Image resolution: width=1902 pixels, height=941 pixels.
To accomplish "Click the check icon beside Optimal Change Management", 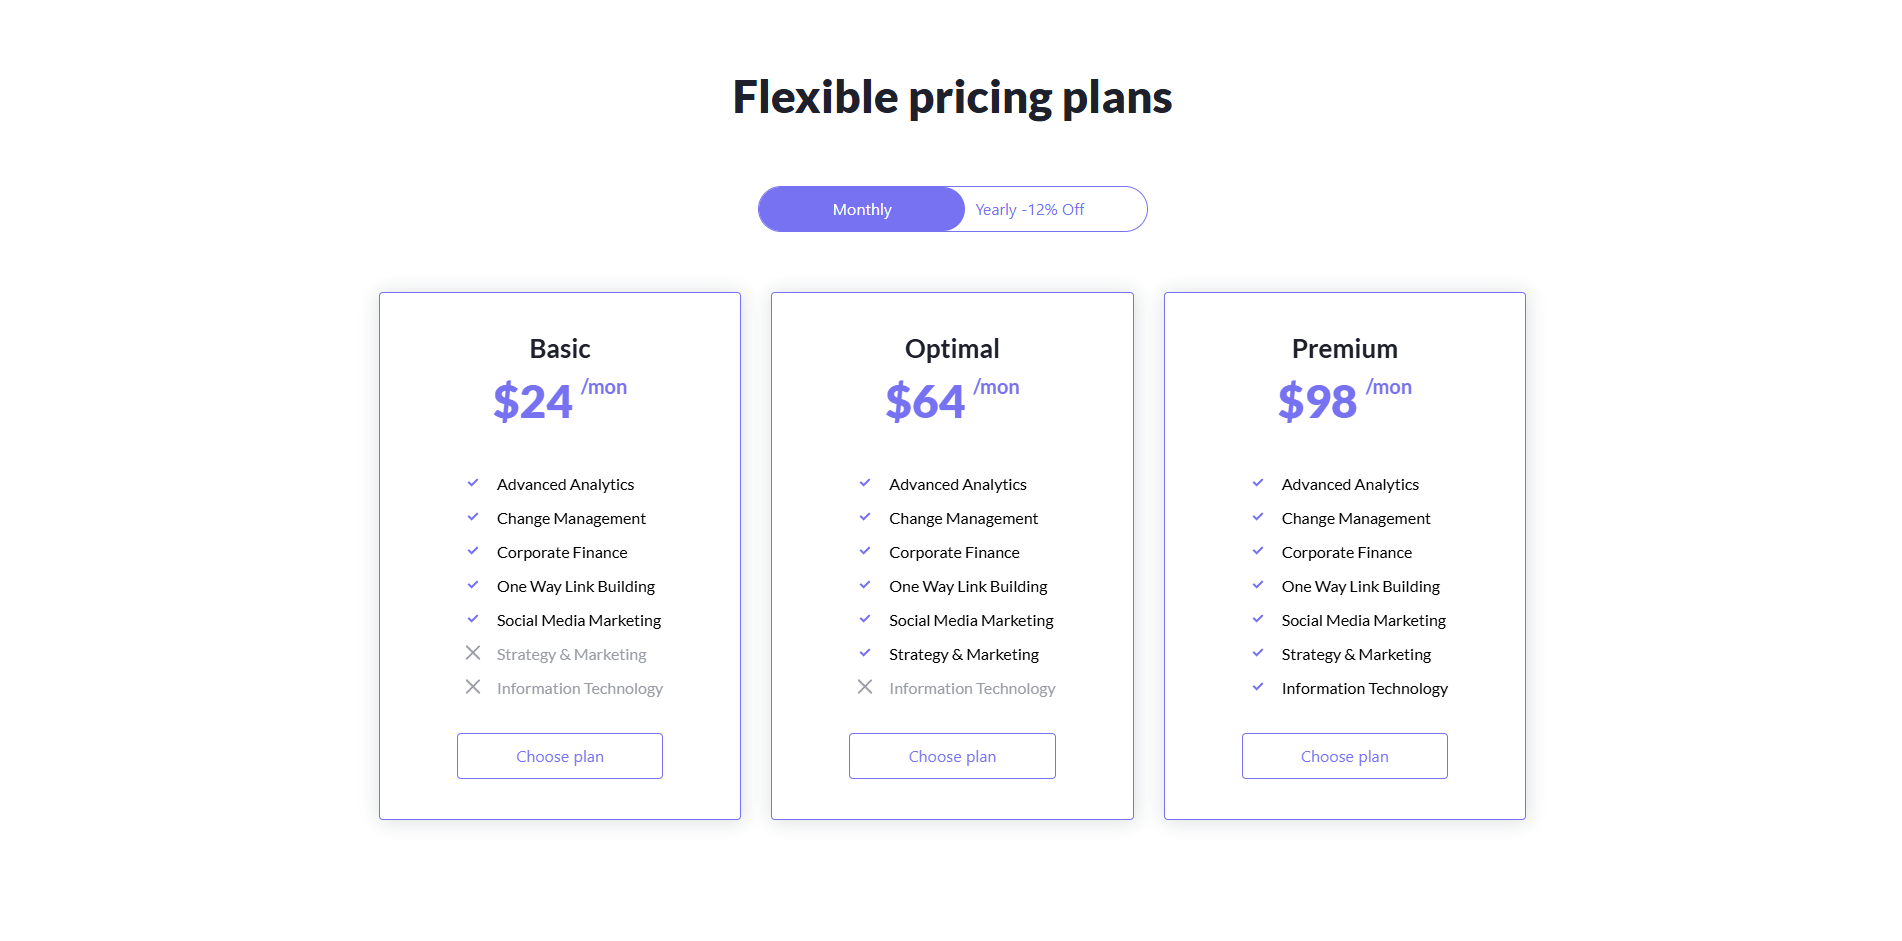I will tap(865, 517).
